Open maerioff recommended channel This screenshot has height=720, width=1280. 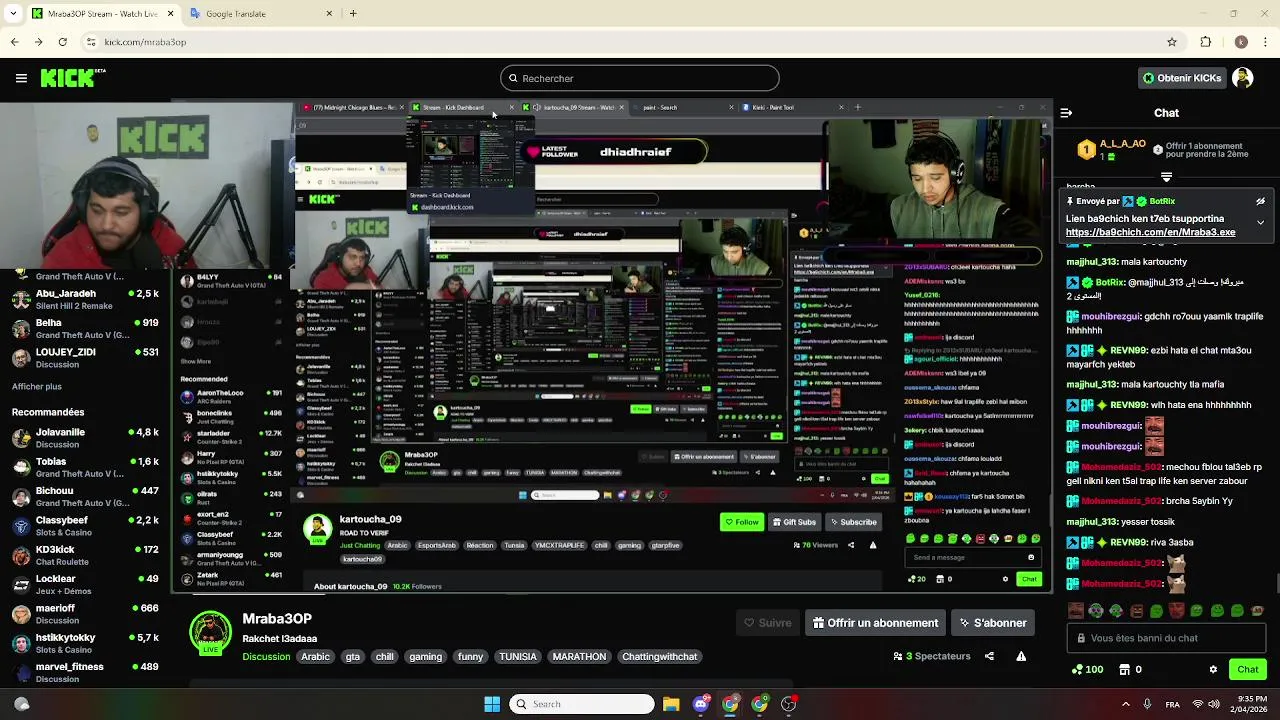85,613
